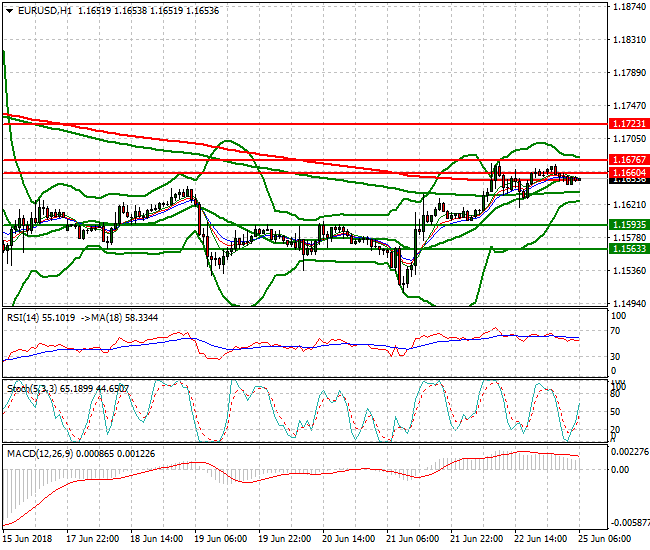This screenshot has width=650, height=550.
Task: Click the 1.15360 price scale value
Action: click(x=629, y=271)
